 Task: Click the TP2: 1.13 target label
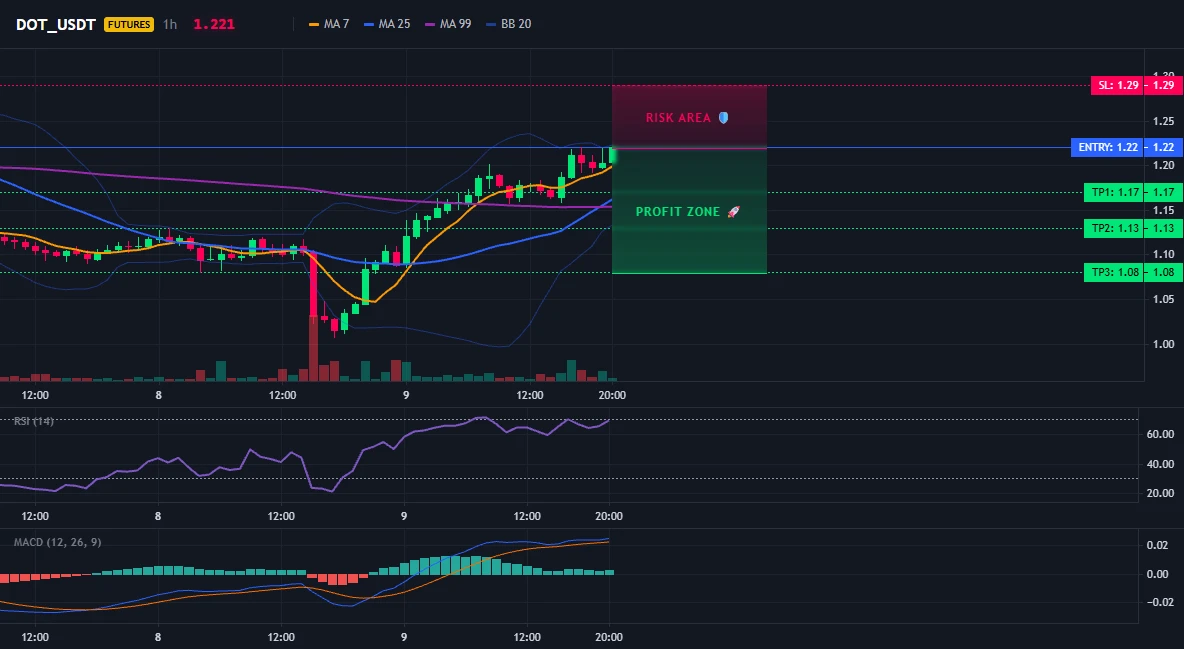click(x=1115, y=228)
